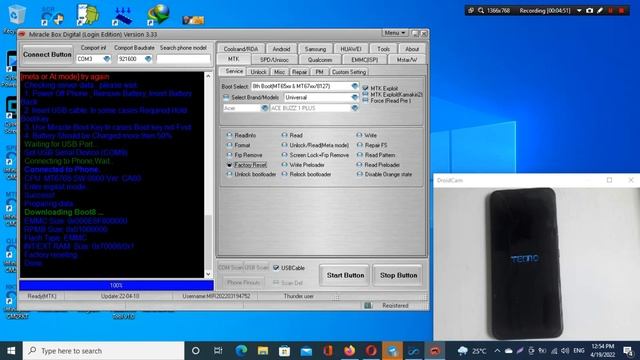The height and width of the screenshot is (360, 640).
Task: Open the Boot Select dropdown
Action: (355, 86)
